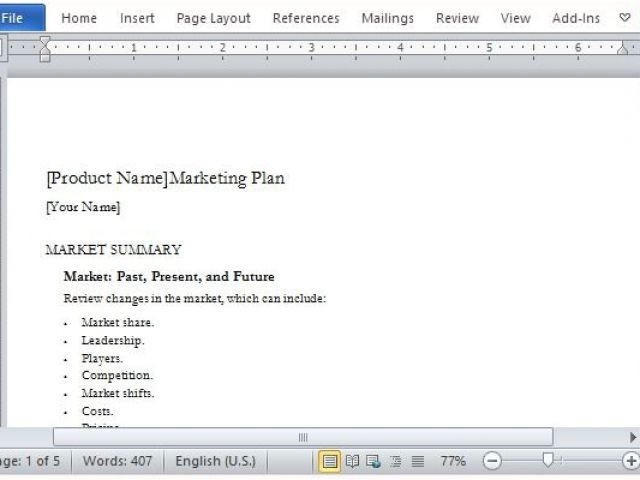Click the zoom slider handle

(x=548, y=460)
